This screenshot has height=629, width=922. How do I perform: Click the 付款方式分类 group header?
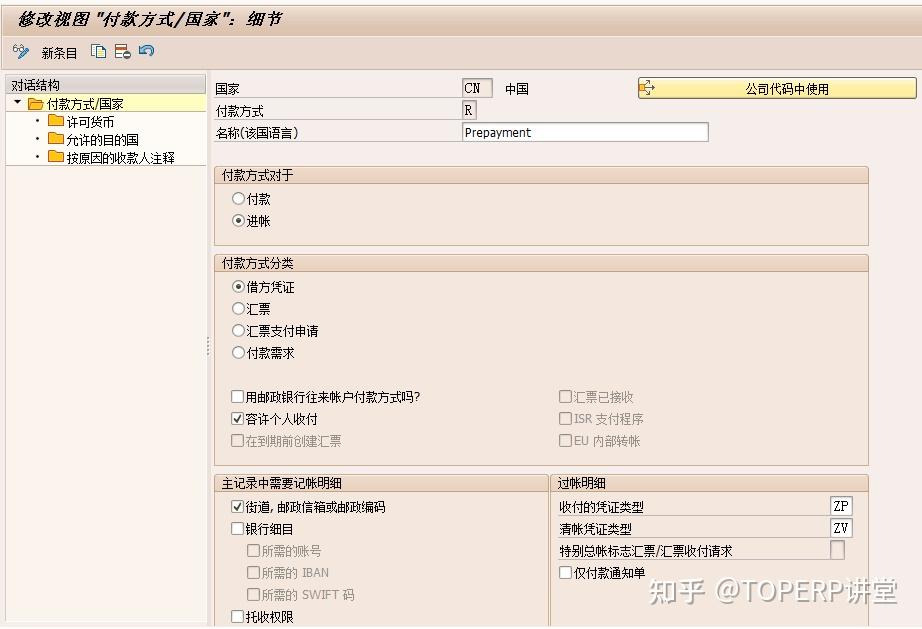(x=541, y=263)
